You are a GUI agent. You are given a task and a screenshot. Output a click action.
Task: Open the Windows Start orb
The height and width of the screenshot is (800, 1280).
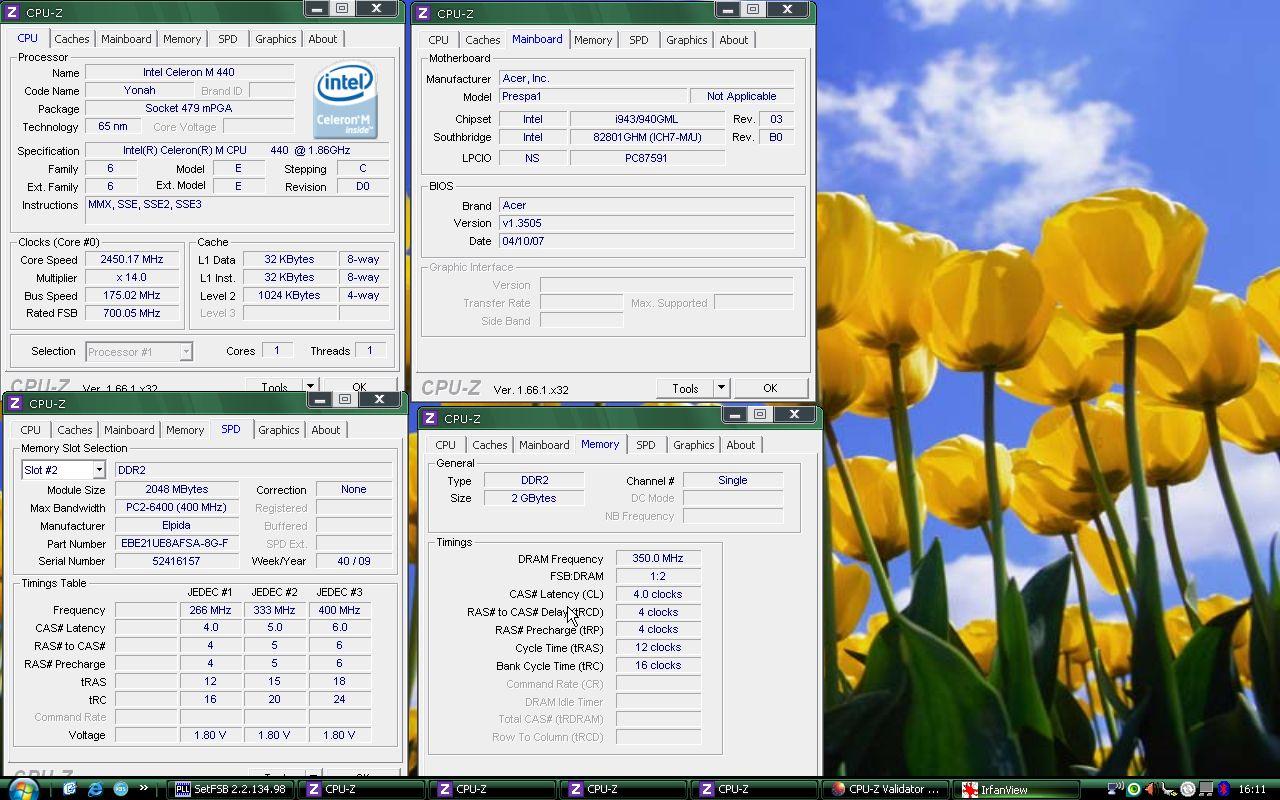[22, 789]
